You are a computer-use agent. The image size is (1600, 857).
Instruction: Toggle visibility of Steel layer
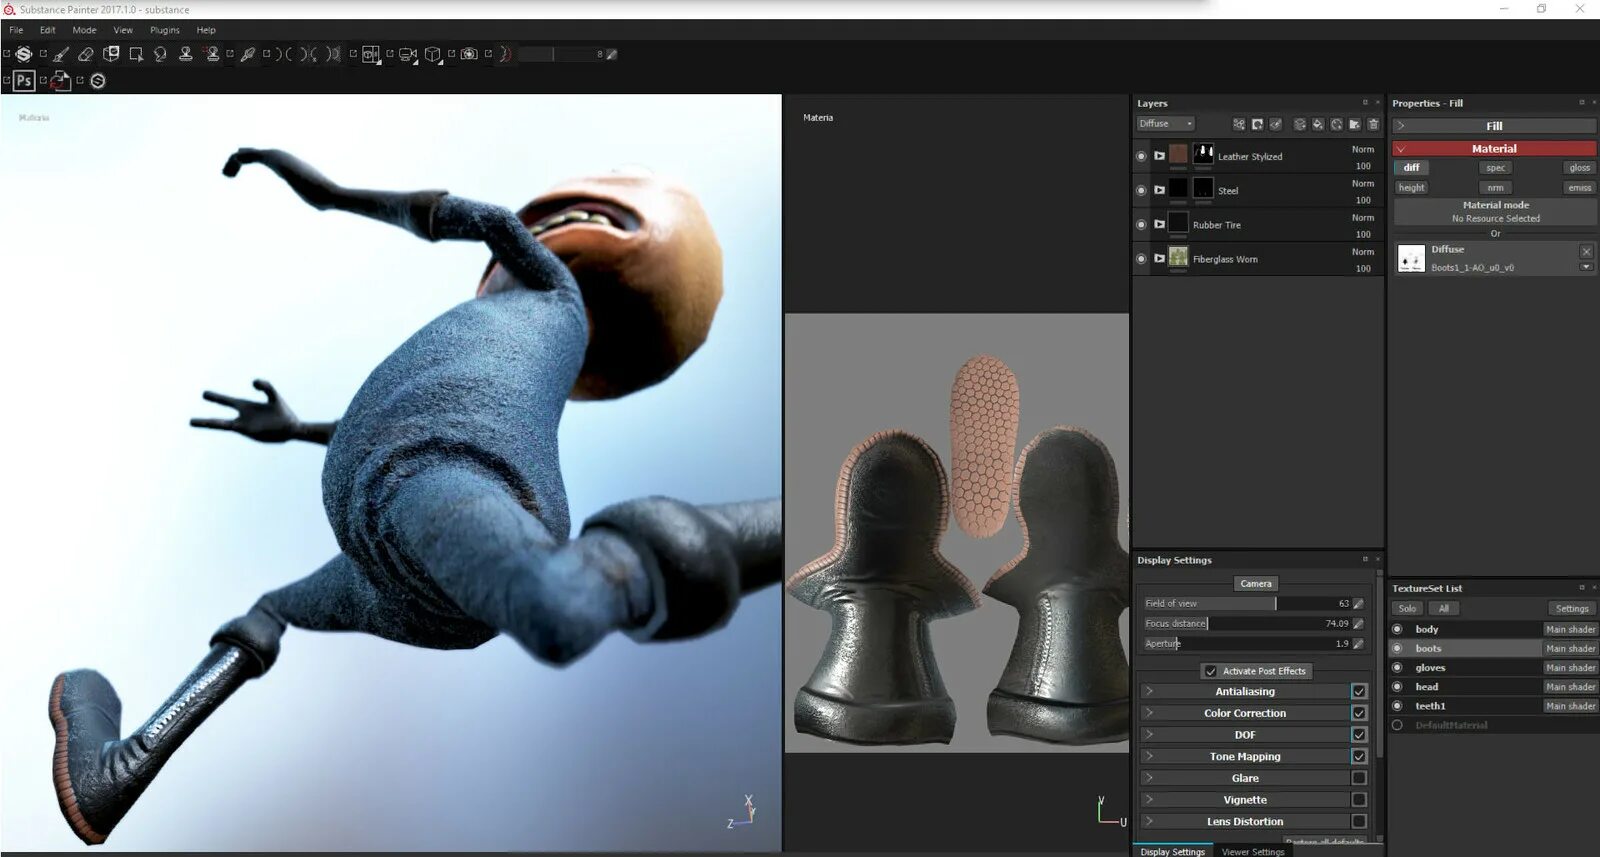click(x=1141, y=190)
